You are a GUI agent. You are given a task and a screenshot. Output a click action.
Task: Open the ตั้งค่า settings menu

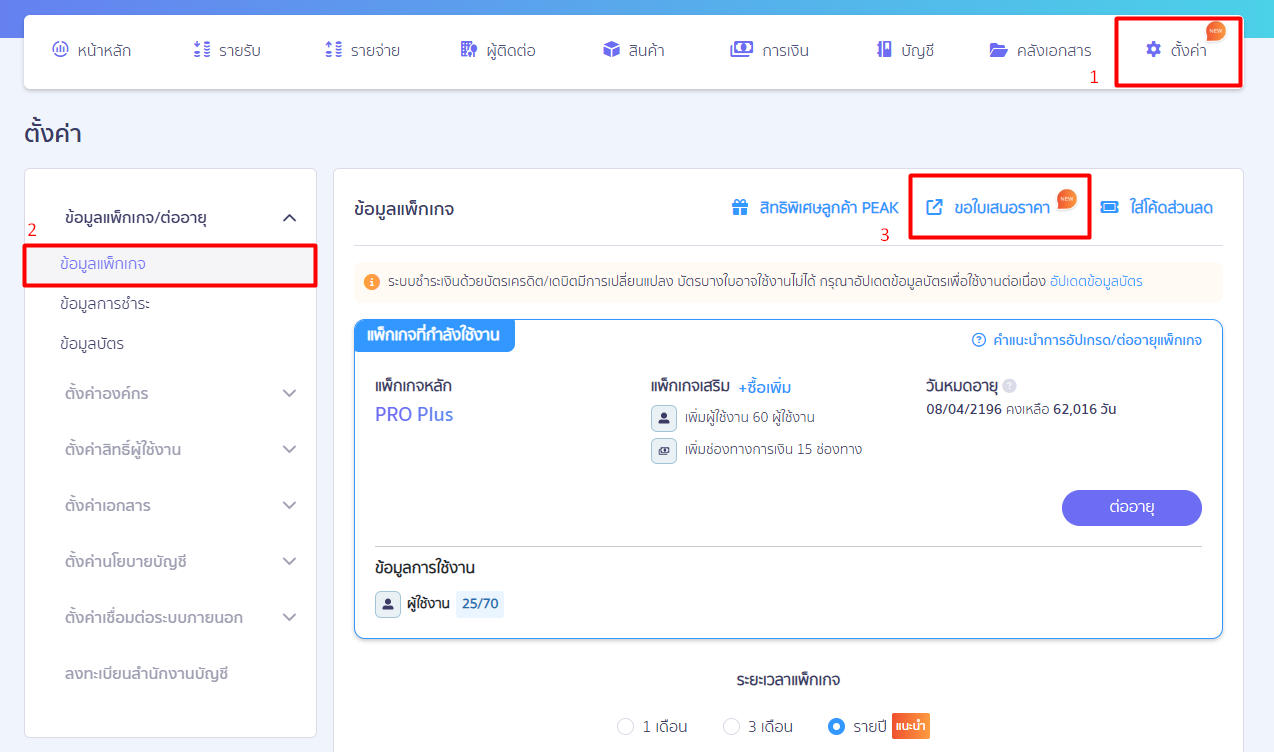(x=1176, y=50)
